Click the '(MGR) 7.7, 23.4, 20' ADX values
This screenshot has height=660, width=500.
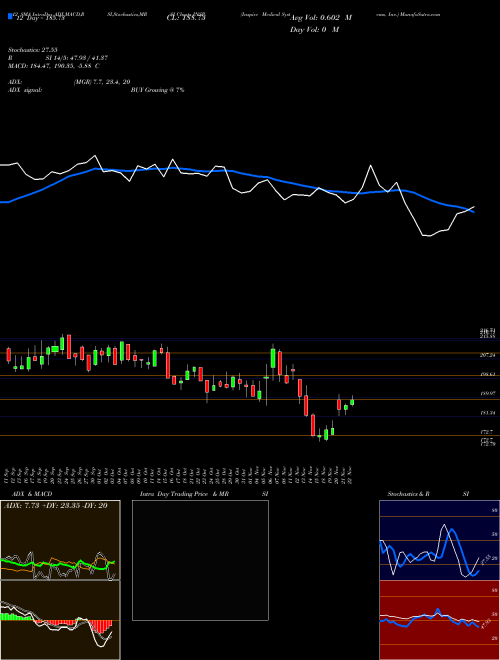pyautogui.click(x=102, y=82)
